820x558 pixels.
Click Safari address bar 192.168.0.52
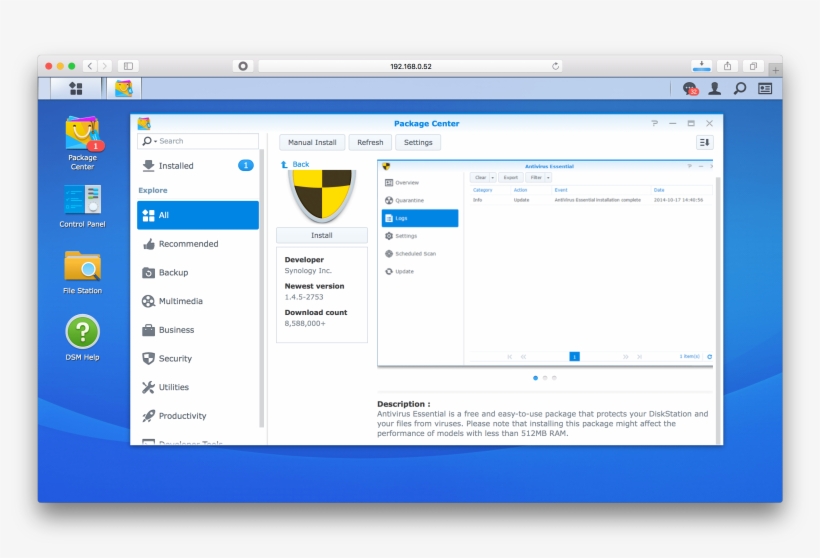(x=411, y=66)
